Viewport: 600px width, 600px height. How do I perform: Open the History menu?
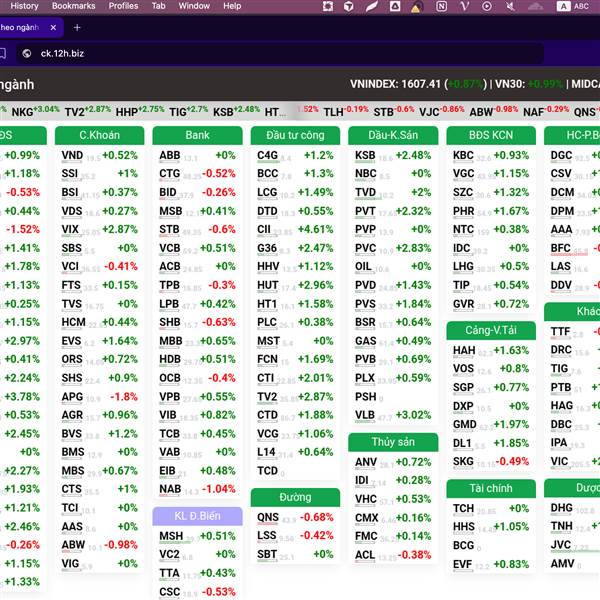[x=24, y=6]
